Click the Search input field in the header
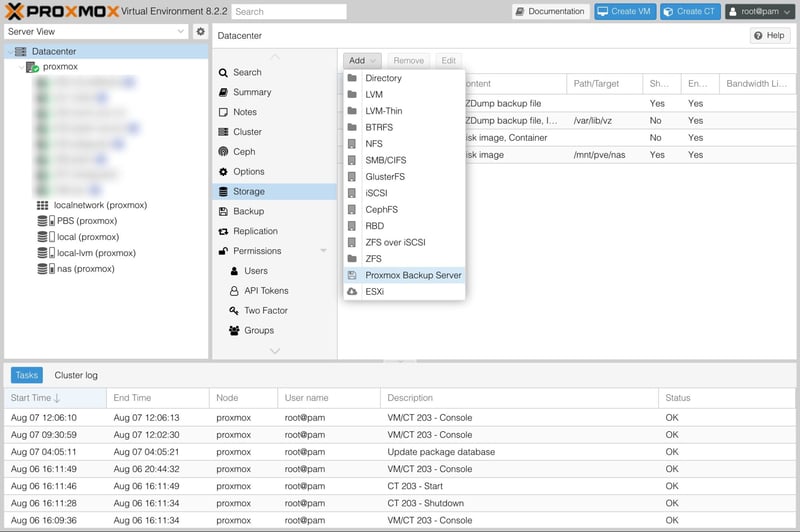800x532 pixels. tap(289, 12)
